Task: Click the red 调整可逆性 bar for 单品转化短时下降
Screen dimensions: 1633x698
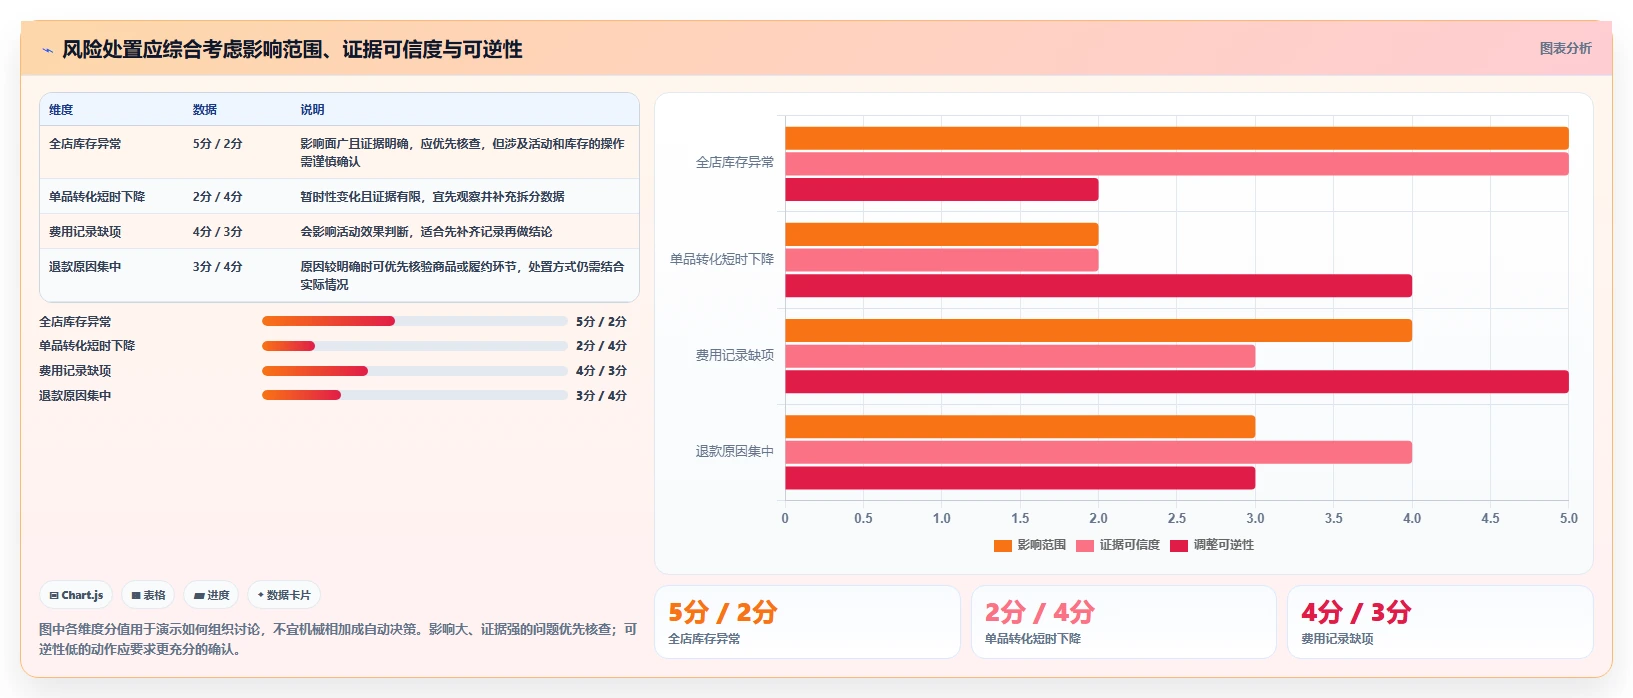Action: click(x=1098, y=286)
